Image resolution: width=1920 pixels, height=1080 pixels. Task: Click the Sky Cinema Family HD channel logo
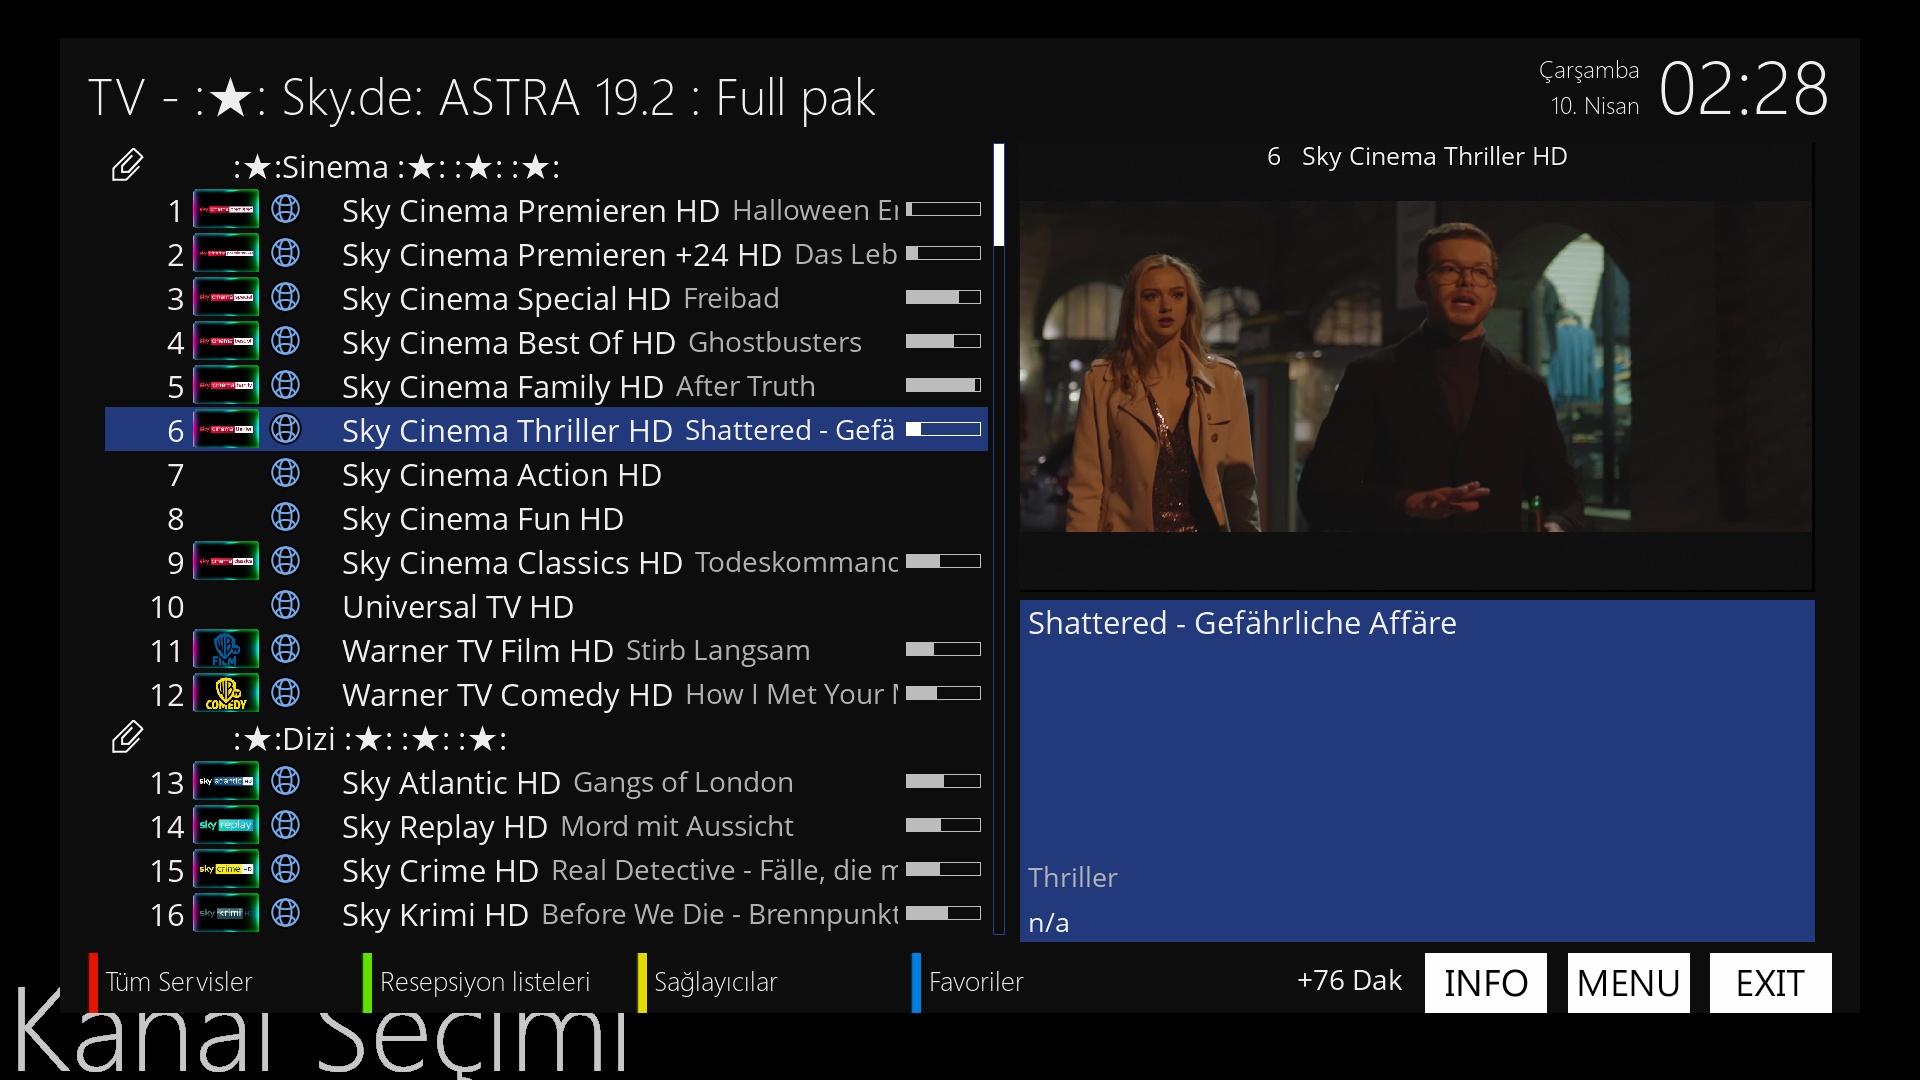tap(226, 386)
